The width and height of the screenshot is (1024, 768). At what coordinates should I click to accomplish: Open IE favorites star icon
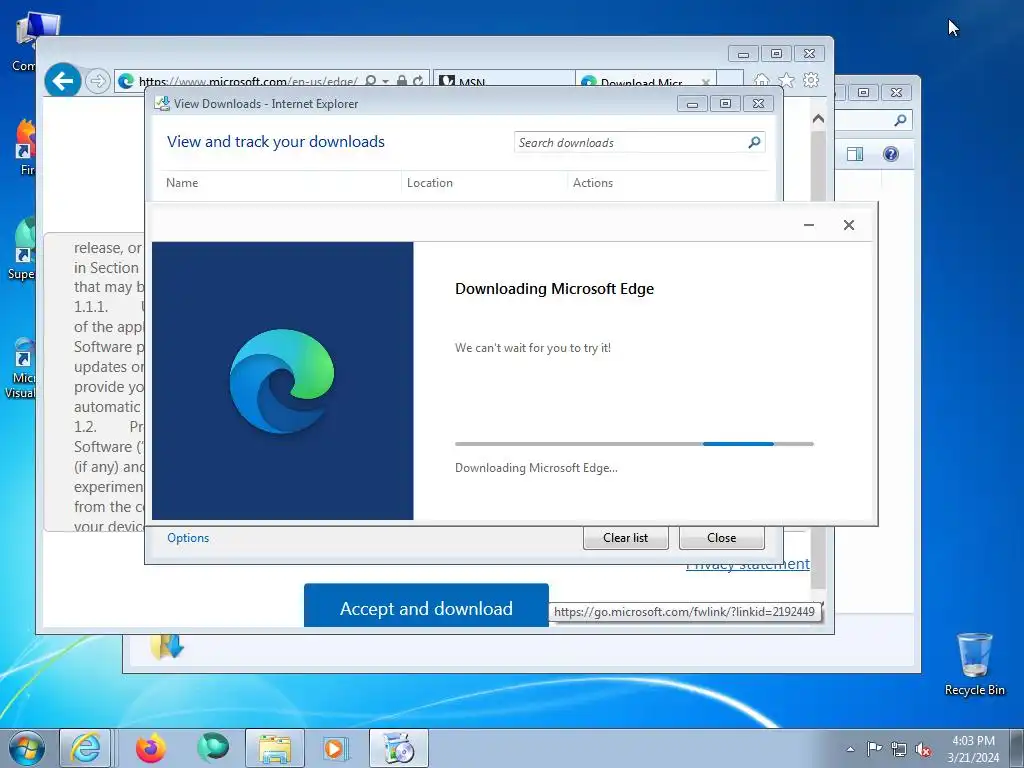coord(786,80)
